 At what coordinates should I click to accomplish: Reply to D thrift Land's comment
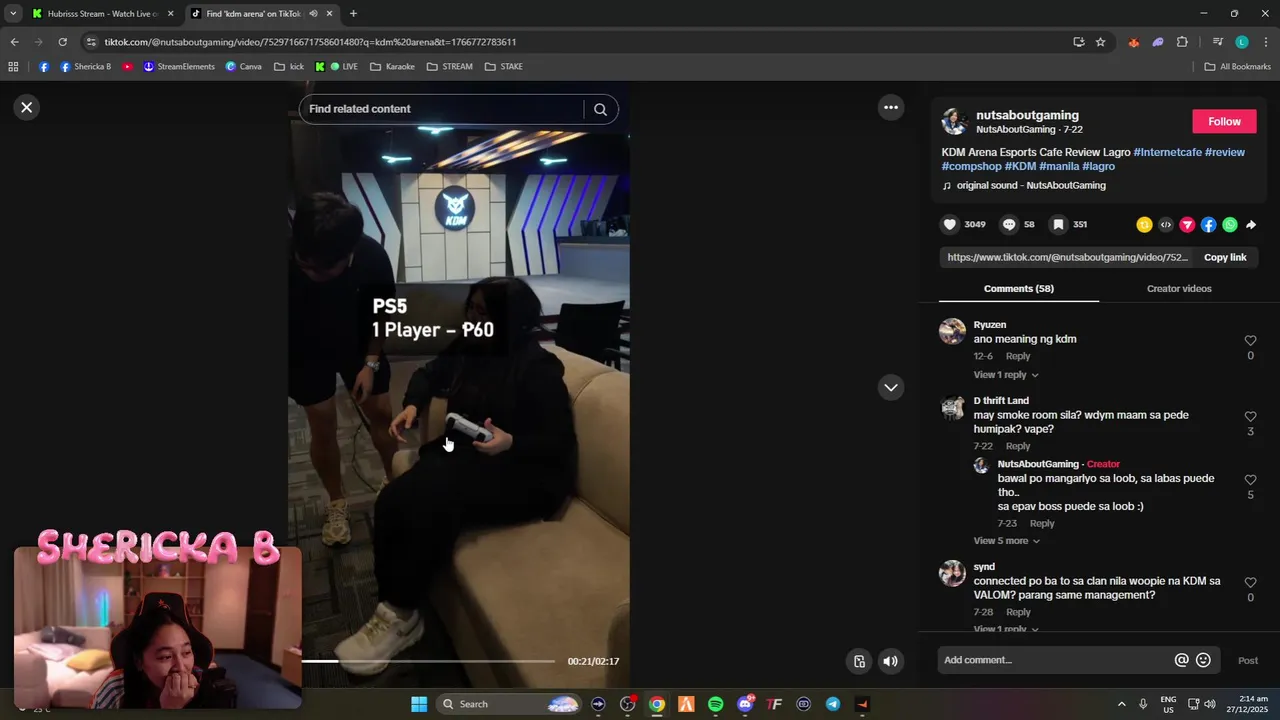click(1018, 446)
